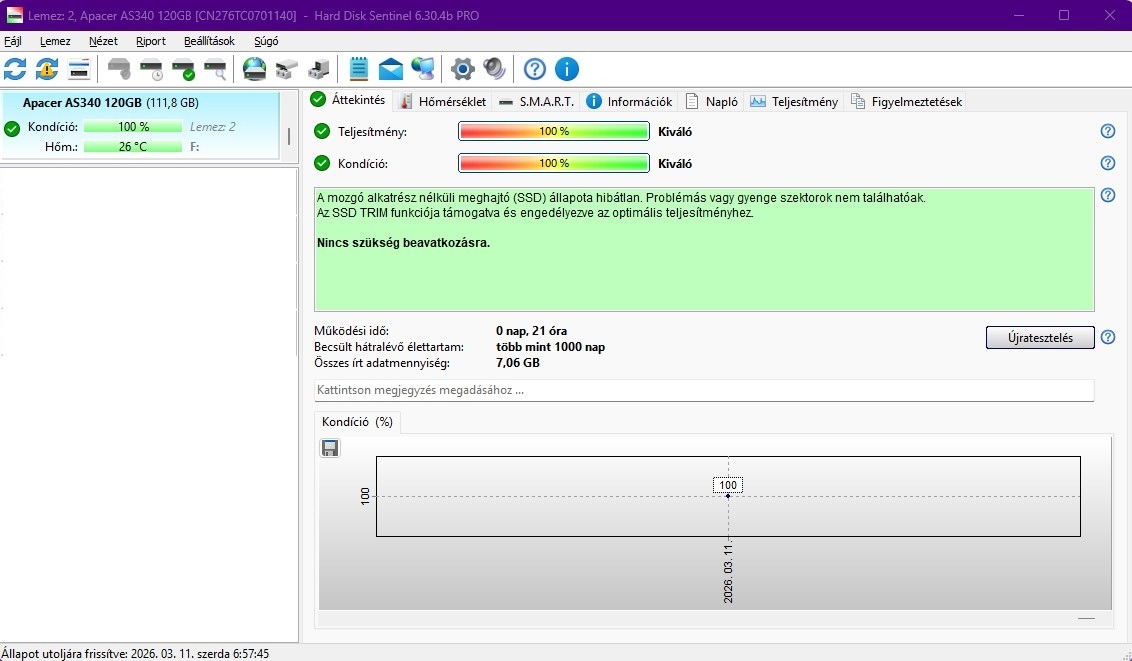Click the comment field 'Kattintson megjegyzés megadásához'
This screenshot has height=661, width=1132.
(x=704, y=390)
